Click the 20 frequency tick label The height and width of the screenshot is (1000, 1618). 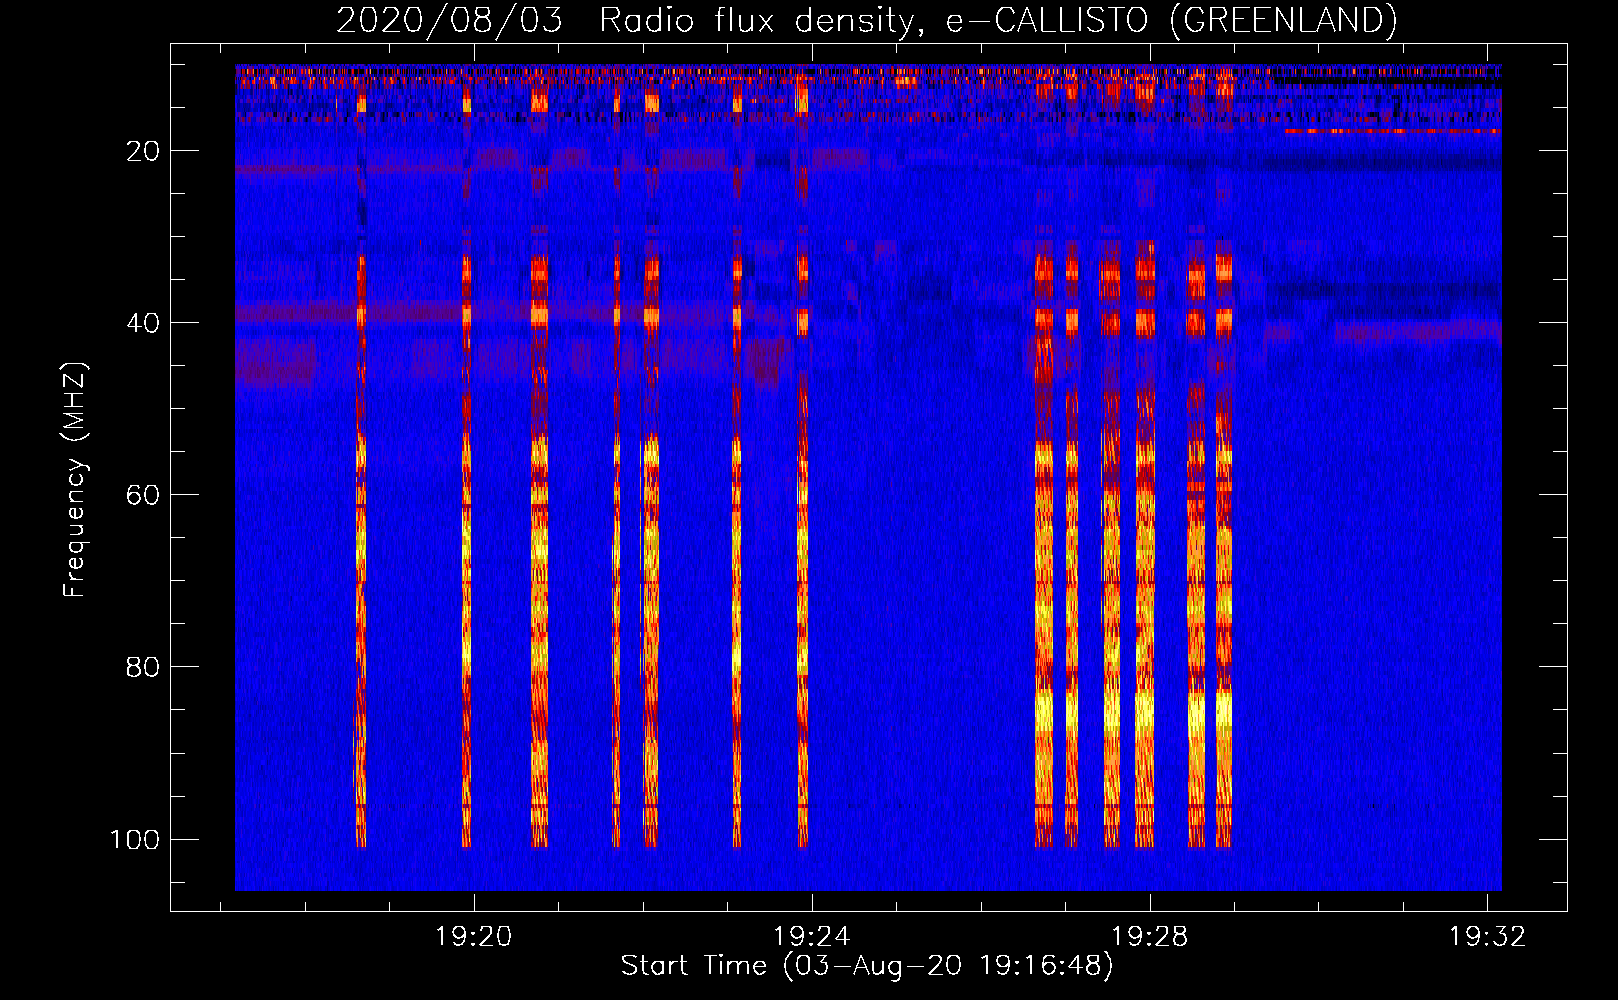tap(143, 151)
